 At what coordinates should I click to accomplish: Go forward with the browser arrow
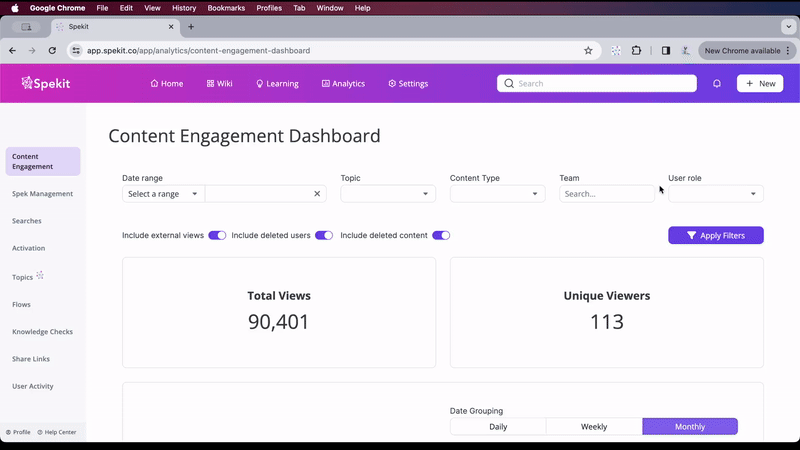coord(32,51)
